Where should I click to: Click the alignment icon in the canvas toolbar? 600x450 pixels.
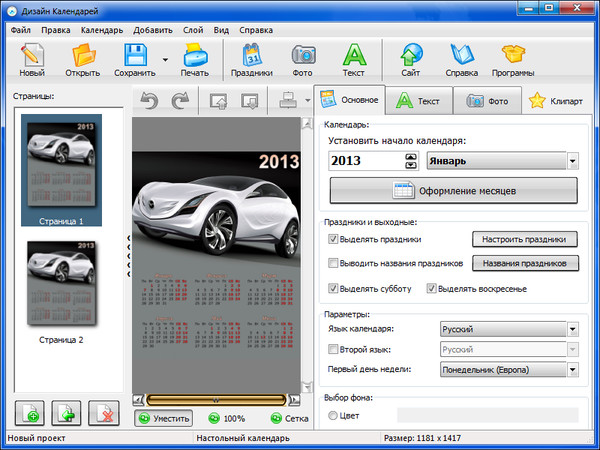click(288, 100)
